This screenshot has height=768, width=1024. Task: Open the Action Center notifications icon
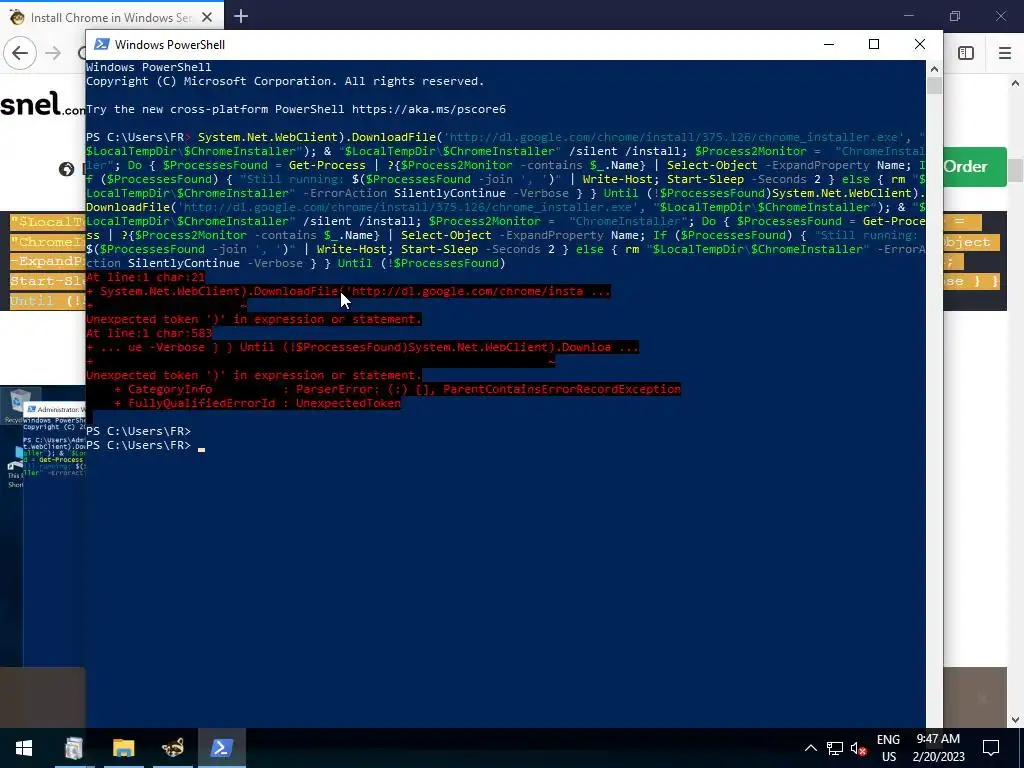click(991, 748)
